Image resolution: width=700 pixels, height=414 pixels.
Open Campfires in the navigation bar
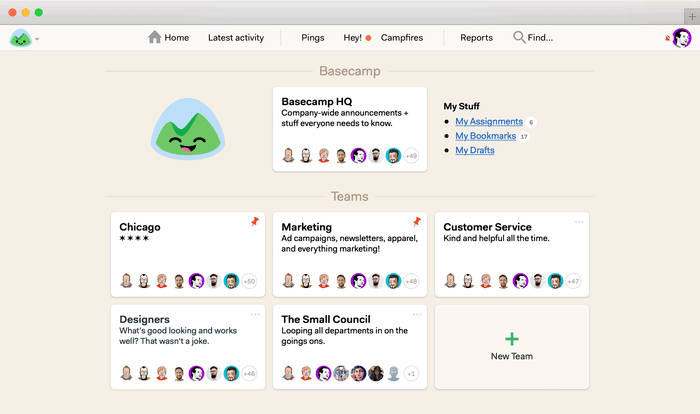click(402, 38)
